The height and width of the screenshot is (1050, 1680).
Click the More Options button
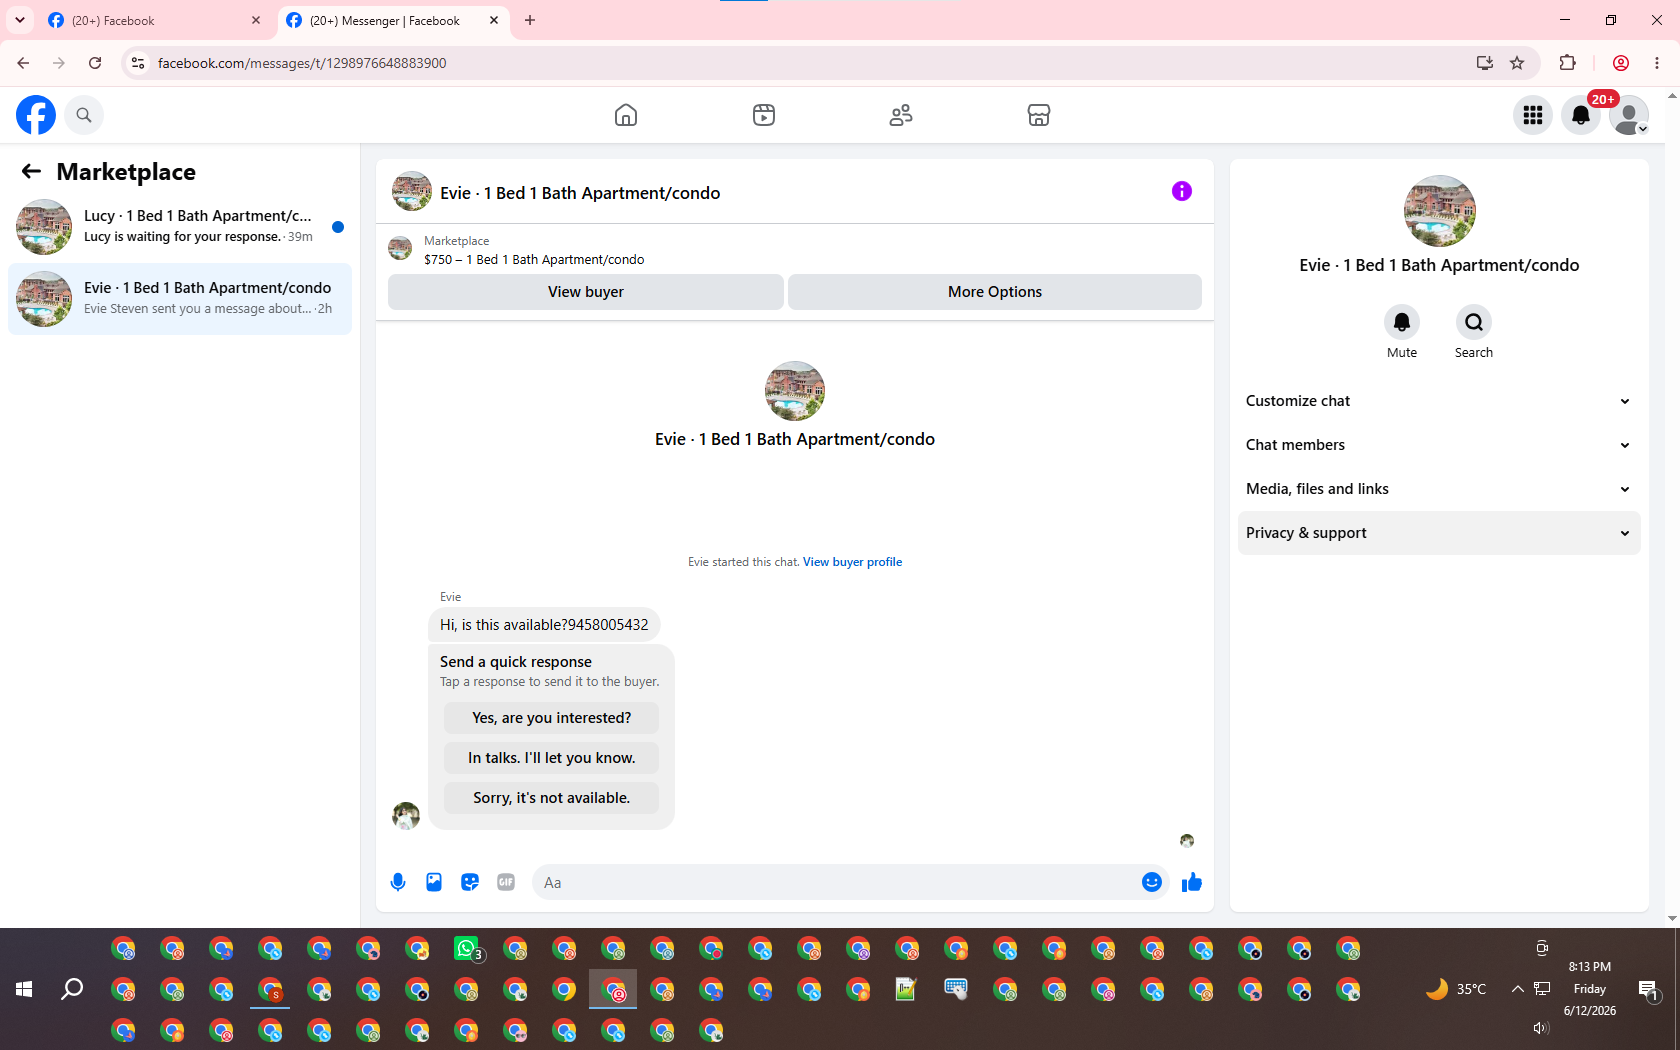pyautogui.click(x=995, y=292)
